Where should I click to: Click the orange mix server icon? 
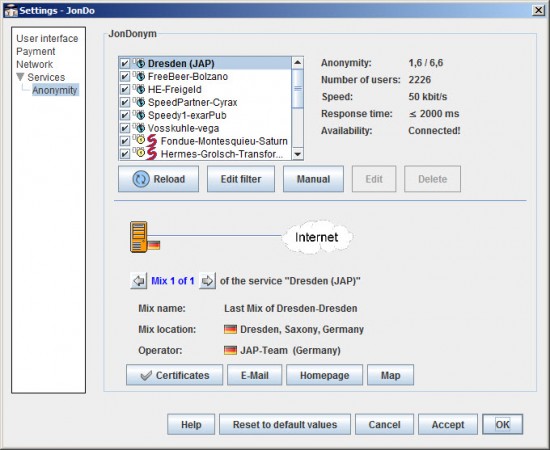tap(139, 237)
